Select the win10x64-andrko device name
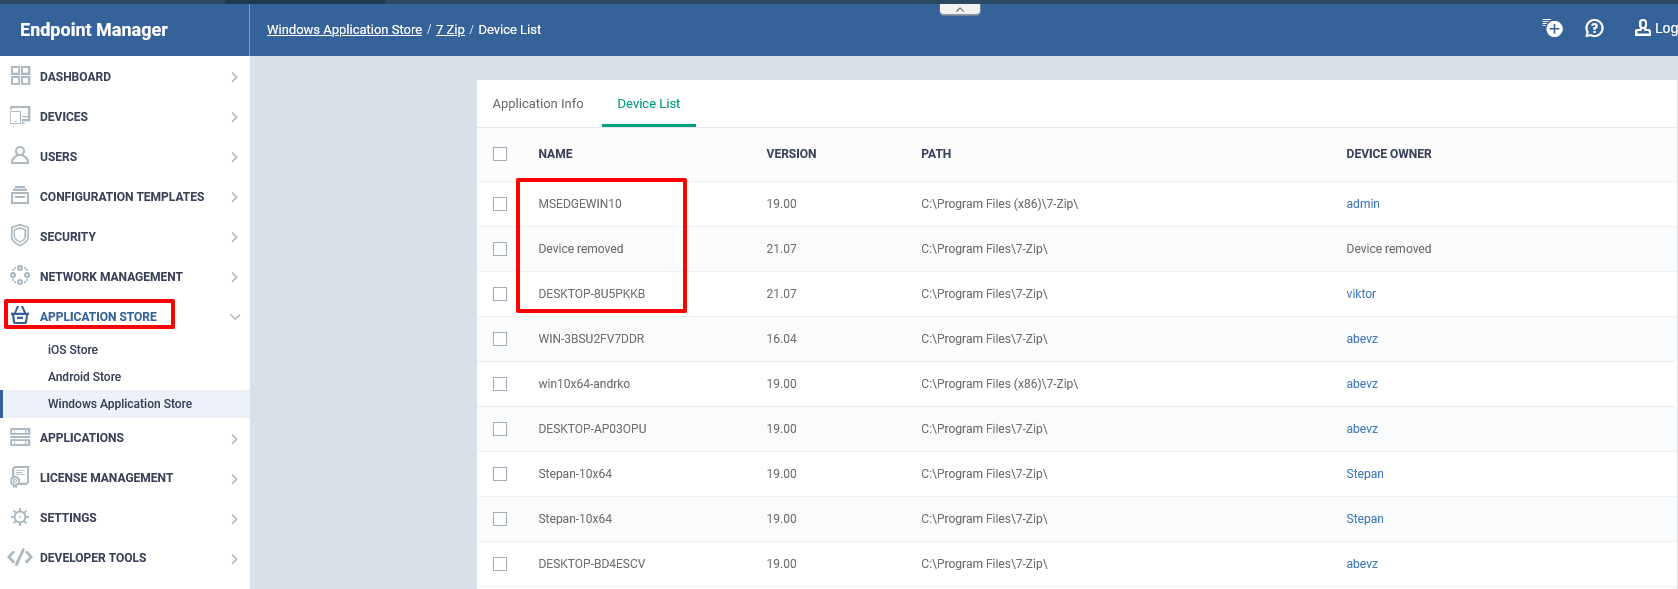 [x=584, y=384]
